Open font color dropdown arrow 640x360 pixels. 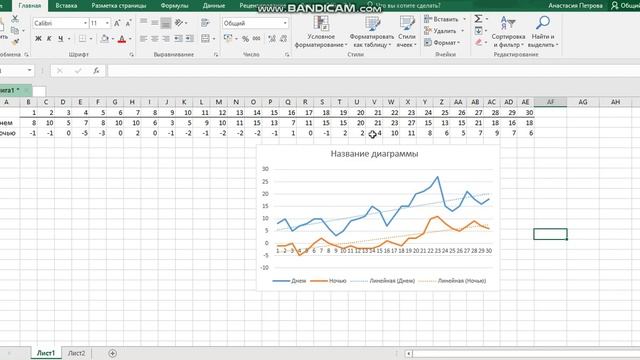tap(130, 39)
